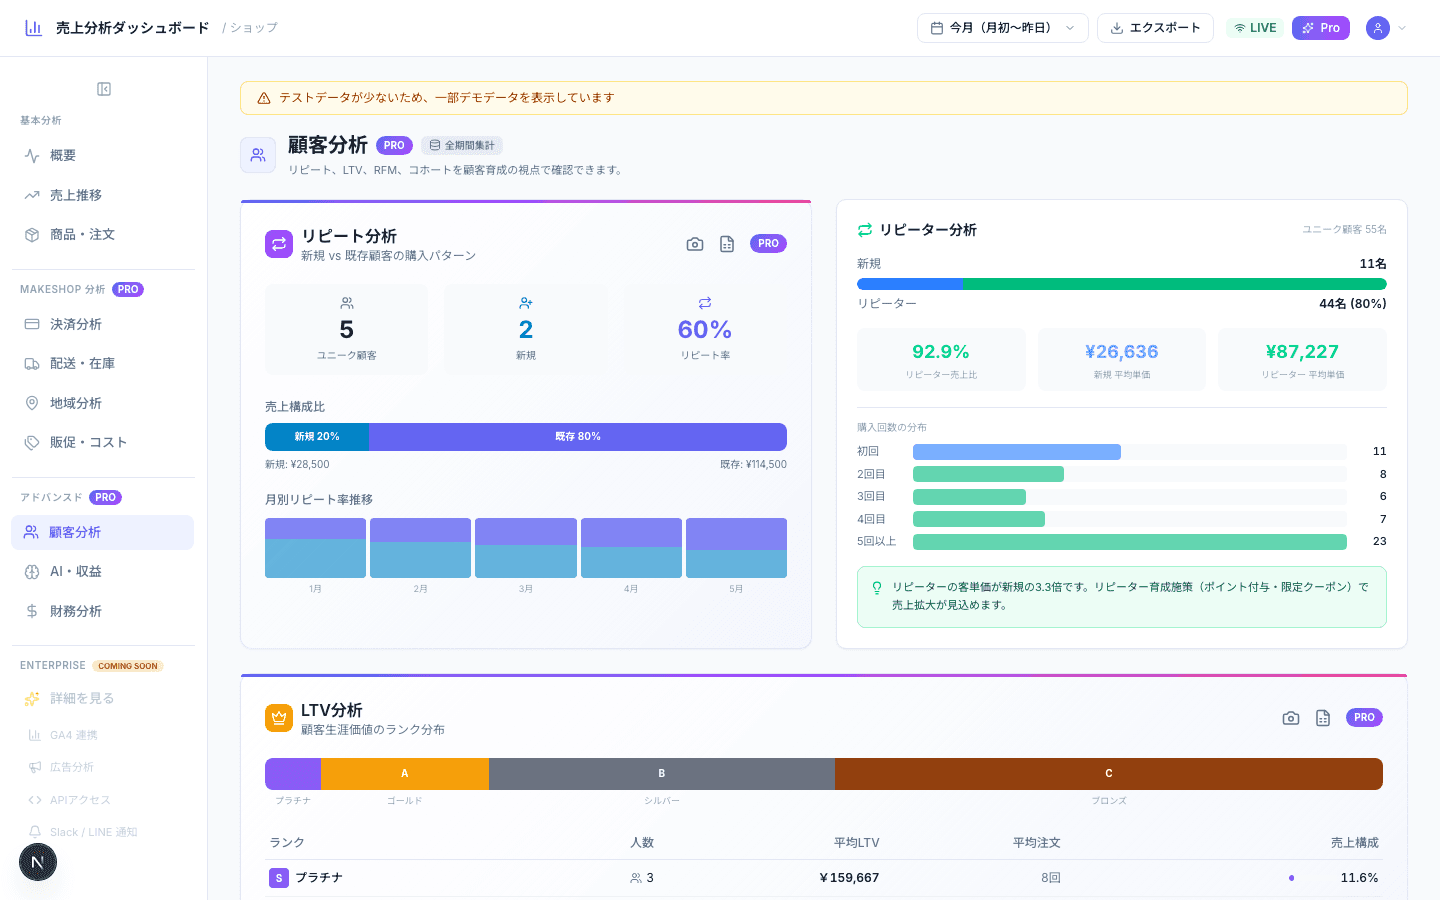Click the 5月 monthly repeat rate bar
This screenshot has width=1440, height=900.
pos(736,548)
